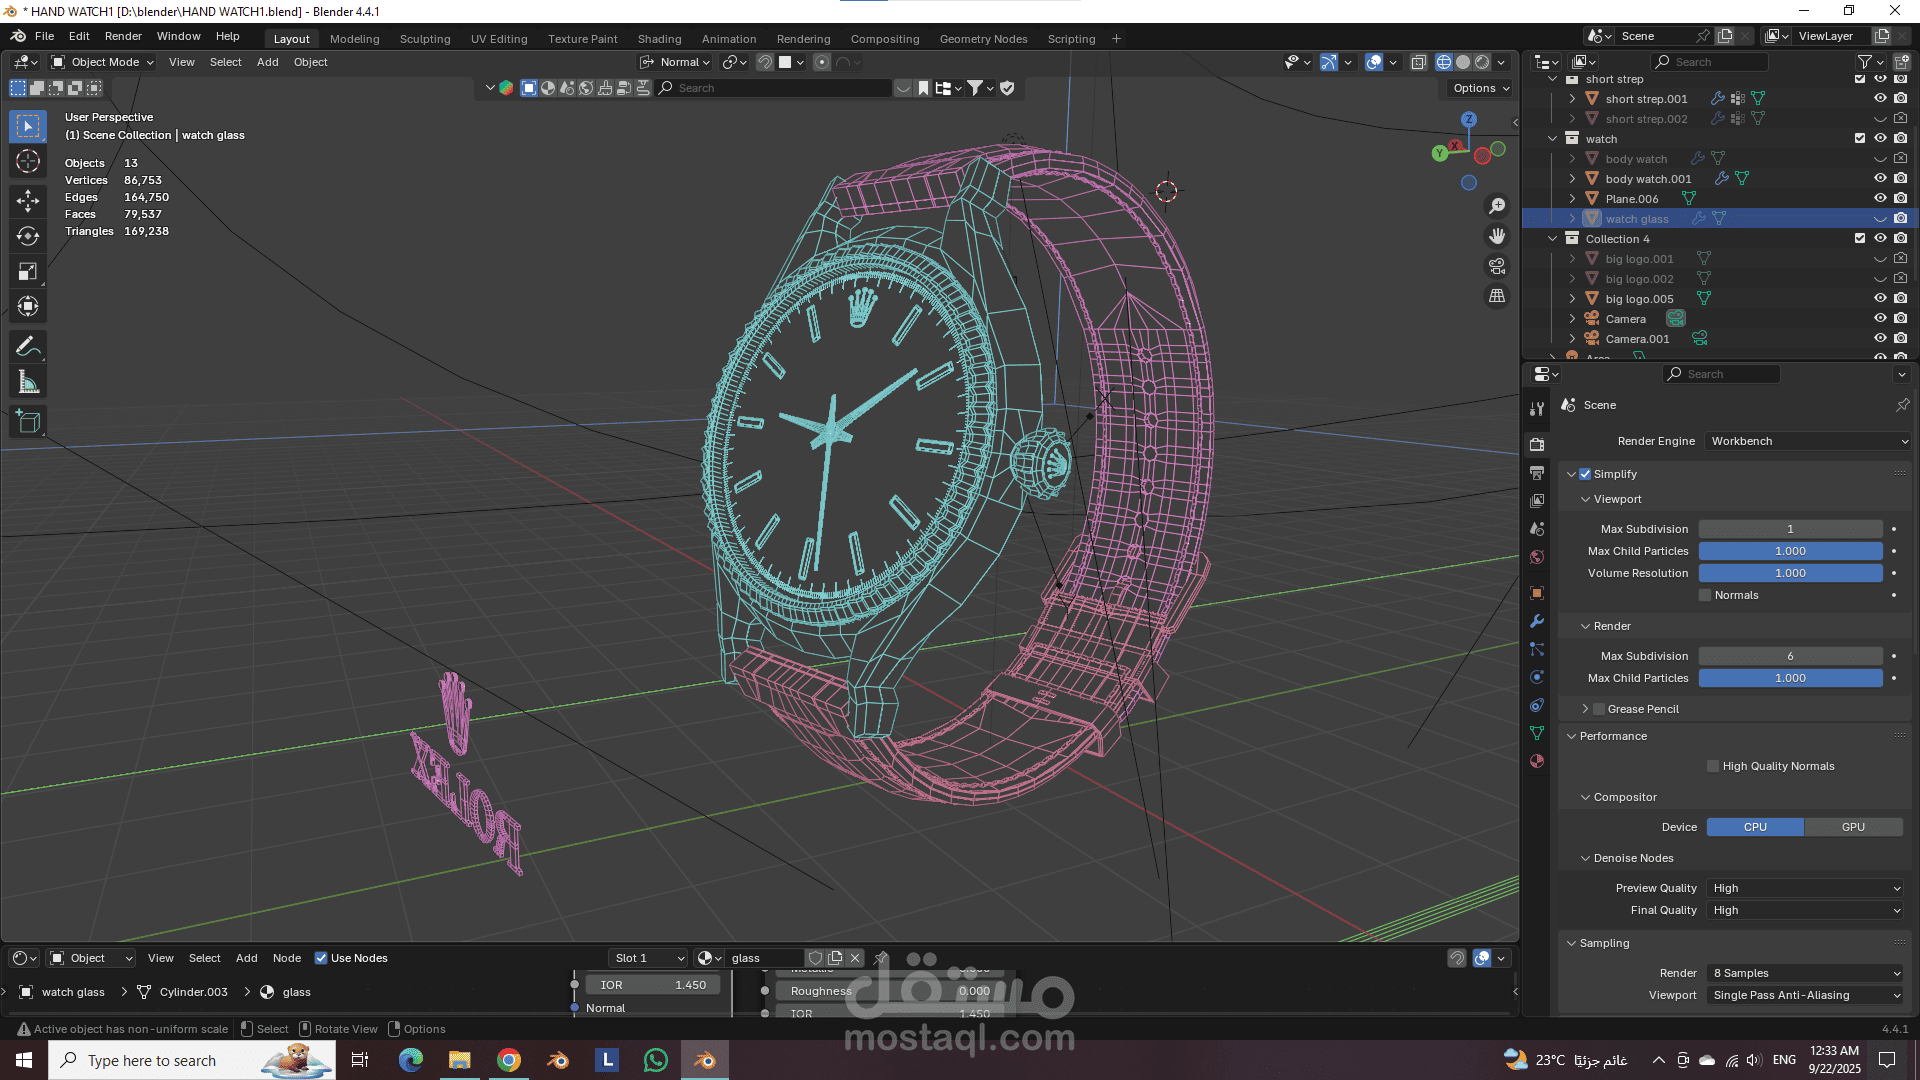Click the properties editor Search field
This screenshot has height=1080, width=1920.
(1722, 374)
